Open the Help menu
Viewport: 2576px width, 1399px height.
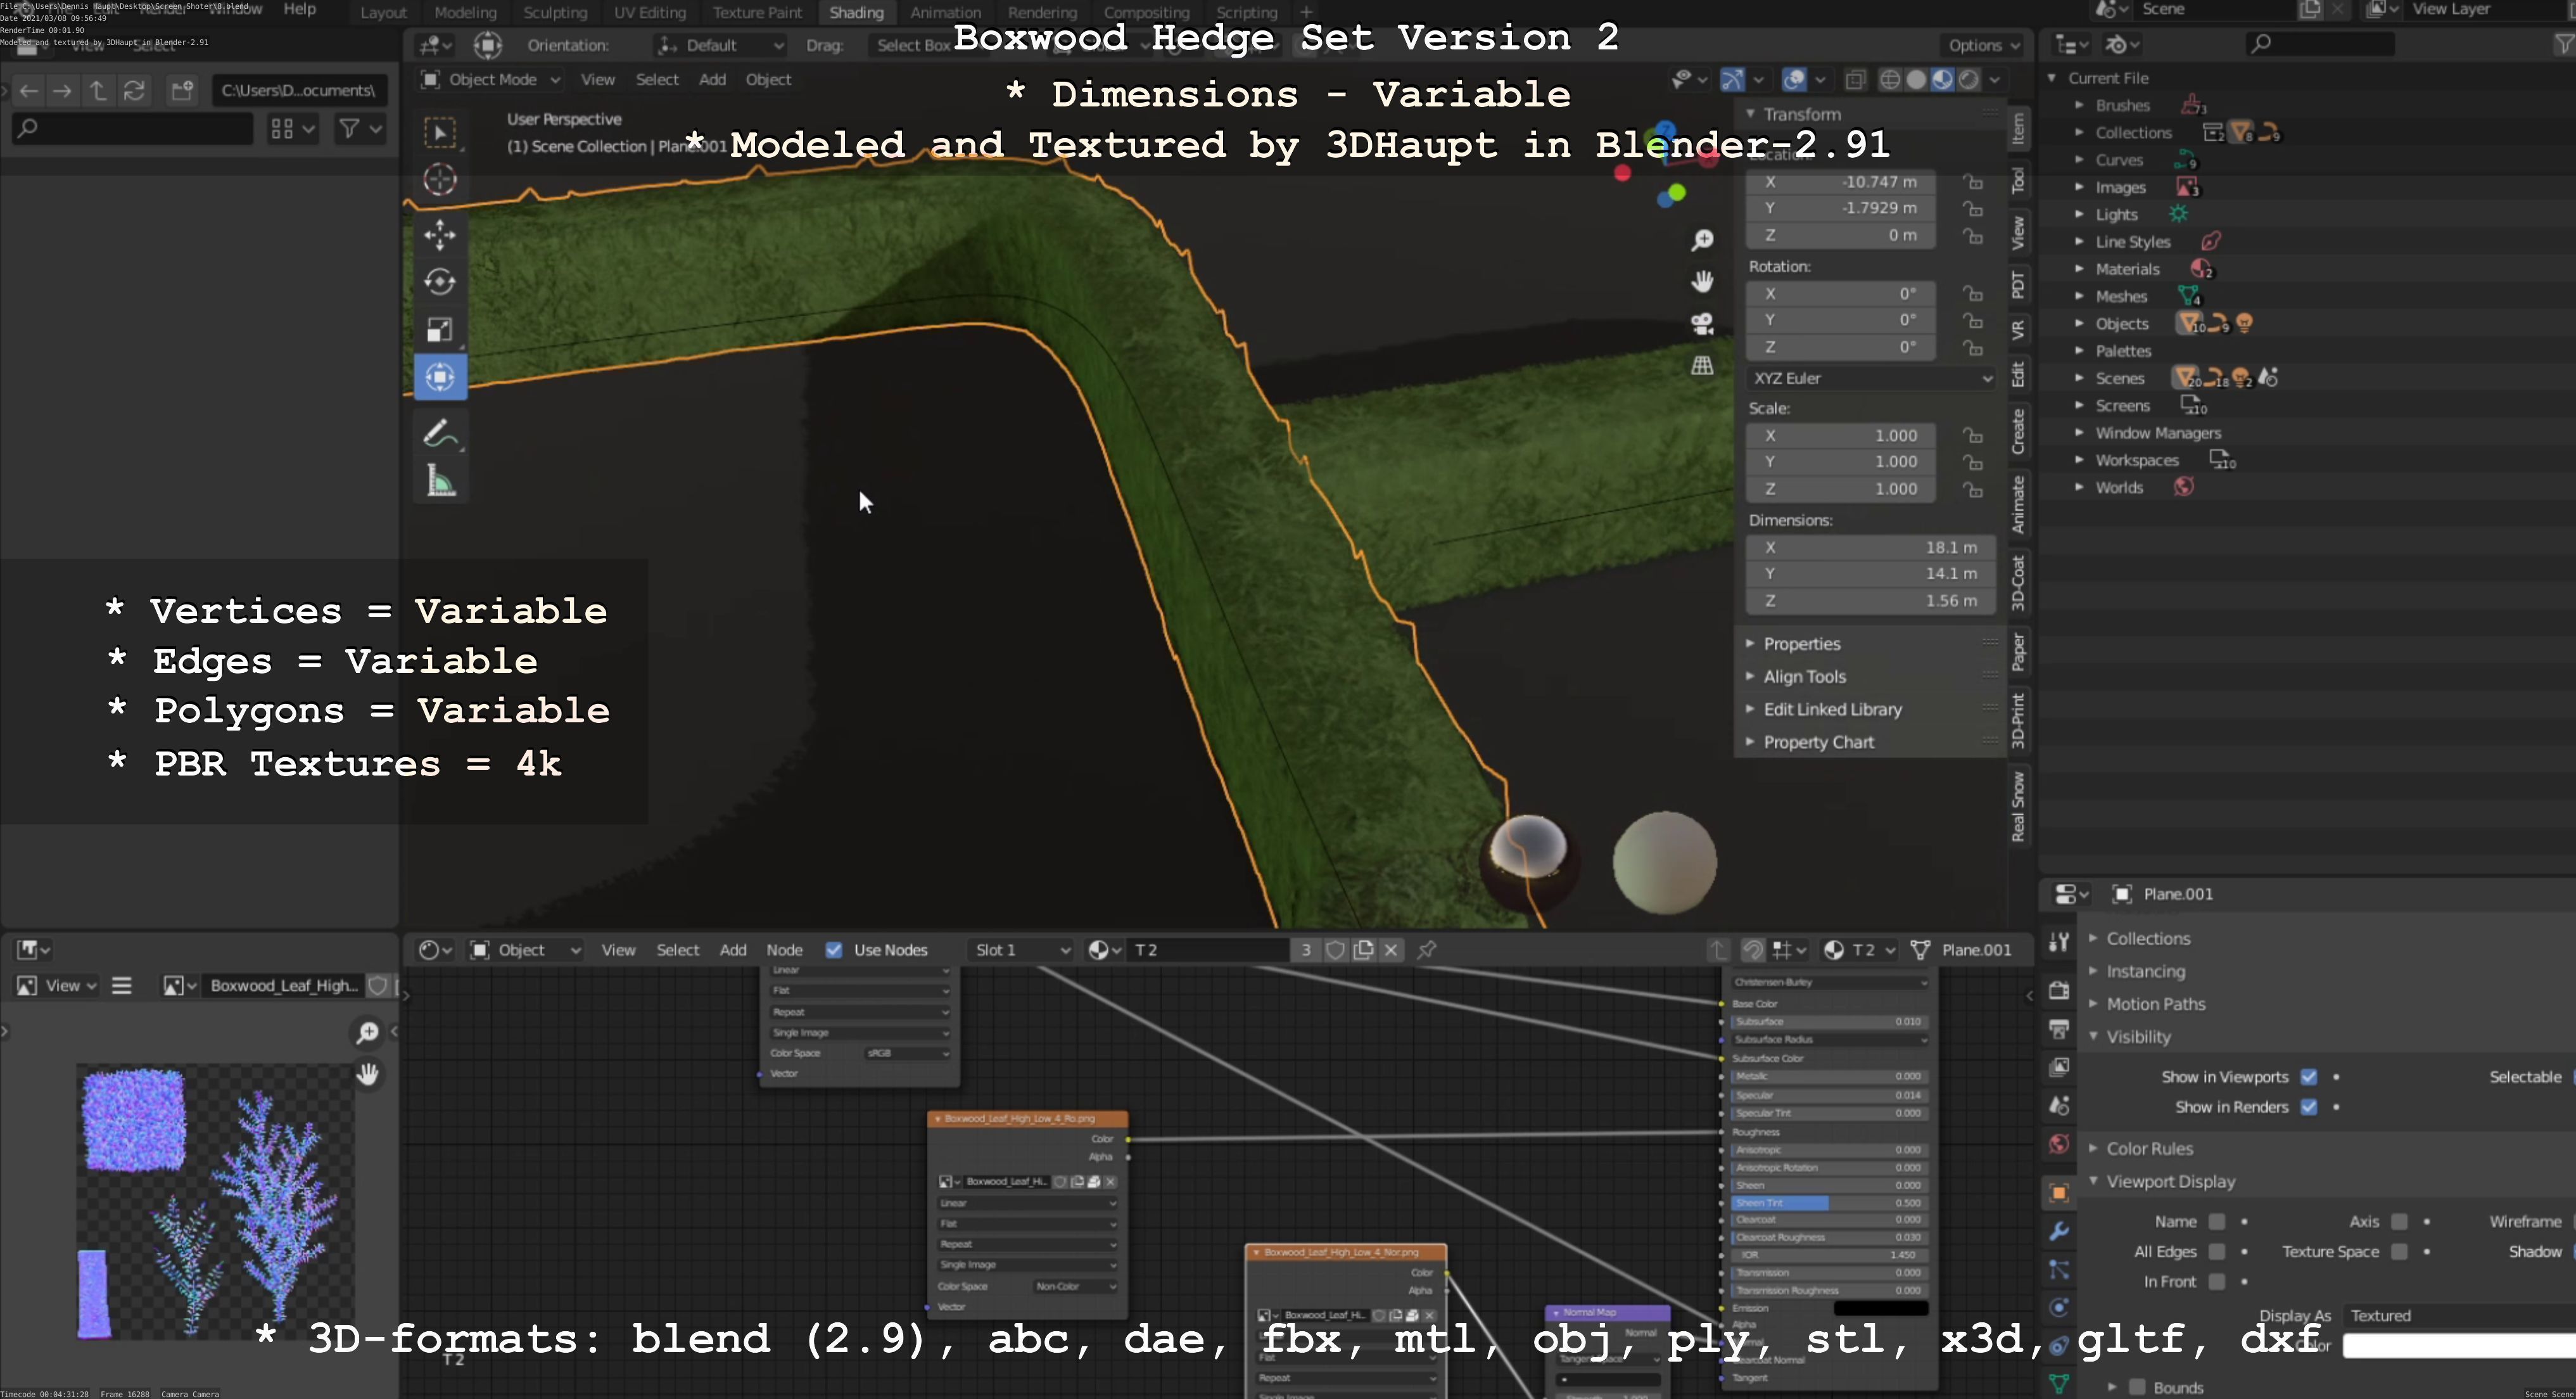(299, 9)
